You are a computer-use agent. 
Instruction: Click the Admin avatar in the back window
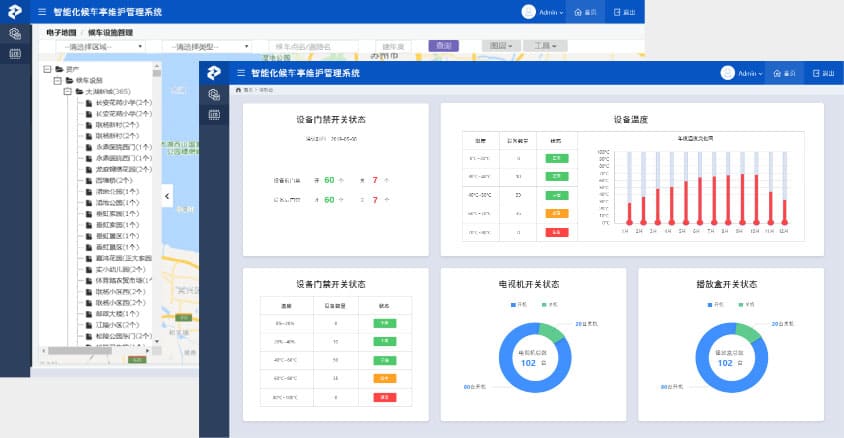(x=529, y=12)
